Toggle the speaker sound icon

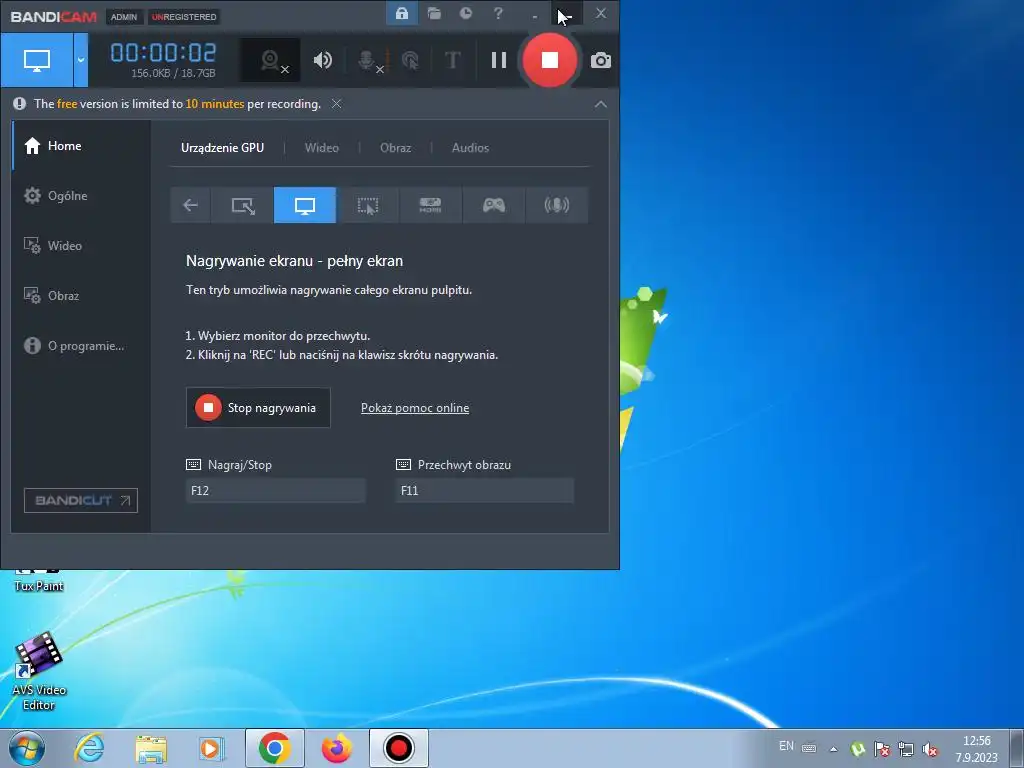point(323,60)
